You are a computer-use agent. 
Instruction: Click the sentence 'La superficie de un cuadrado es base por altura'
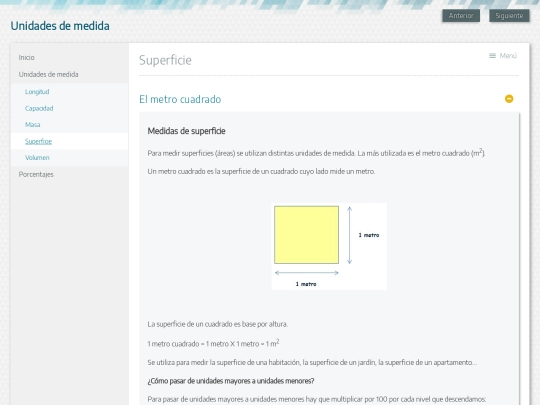[x=218, y=324]
